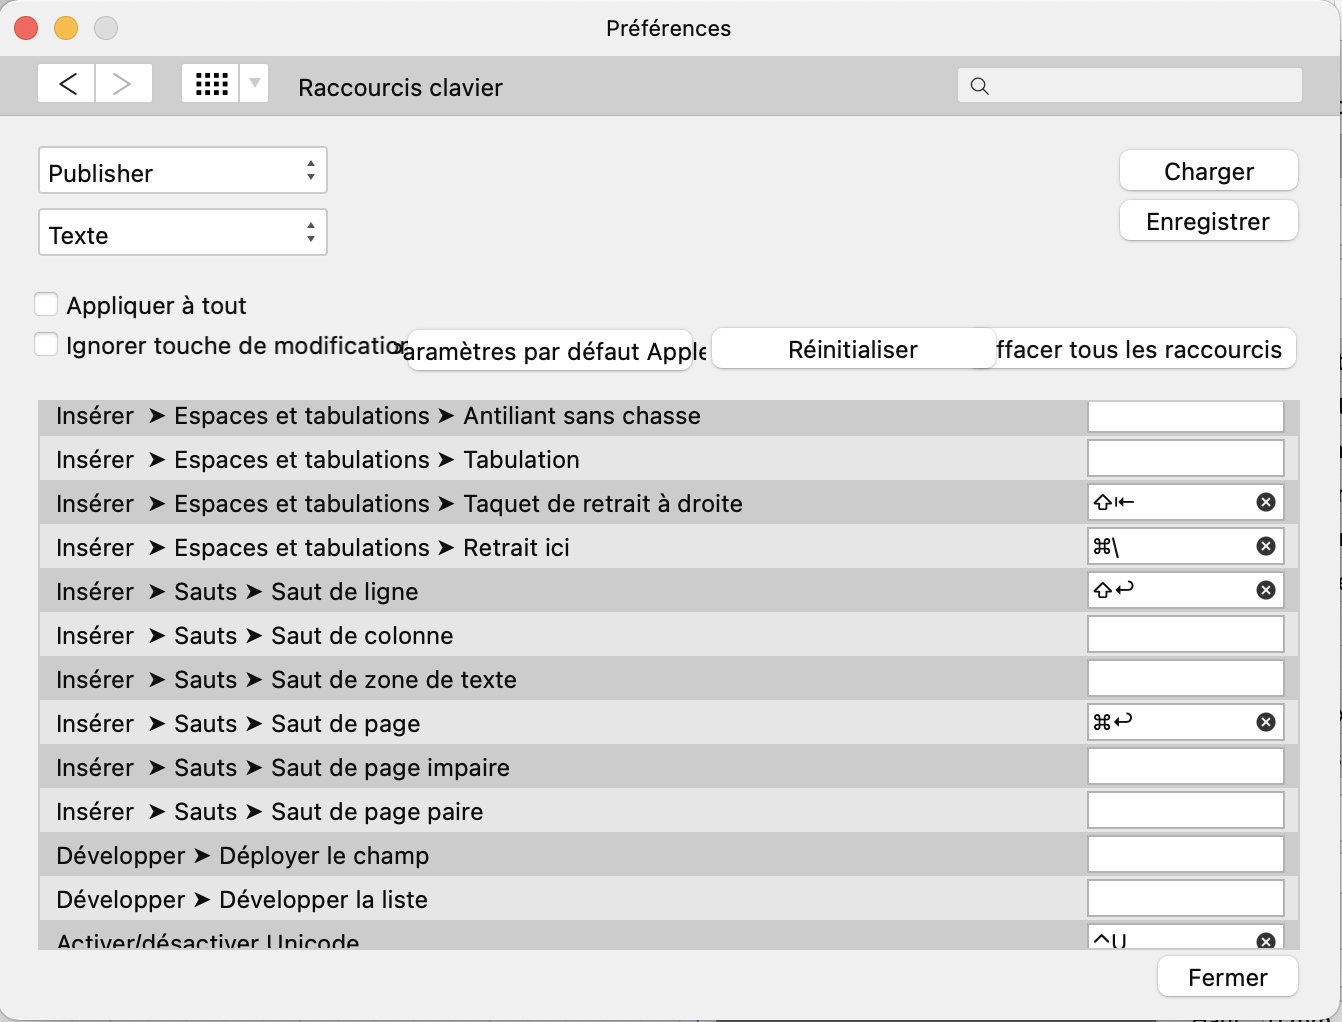Click shortcut field for Saut de colonne
Screen dimensions: 1342x1022
pos(1186,634)
